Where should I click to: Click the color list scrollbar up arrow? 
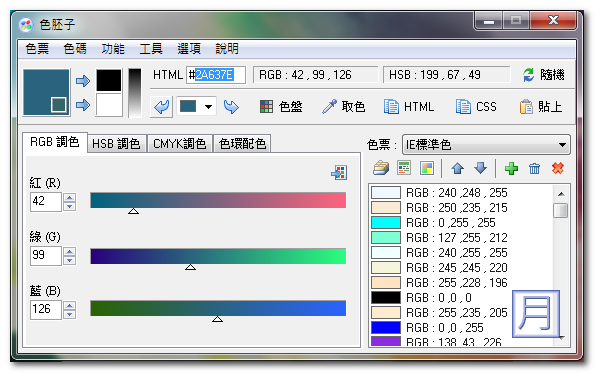click(561, 194)
